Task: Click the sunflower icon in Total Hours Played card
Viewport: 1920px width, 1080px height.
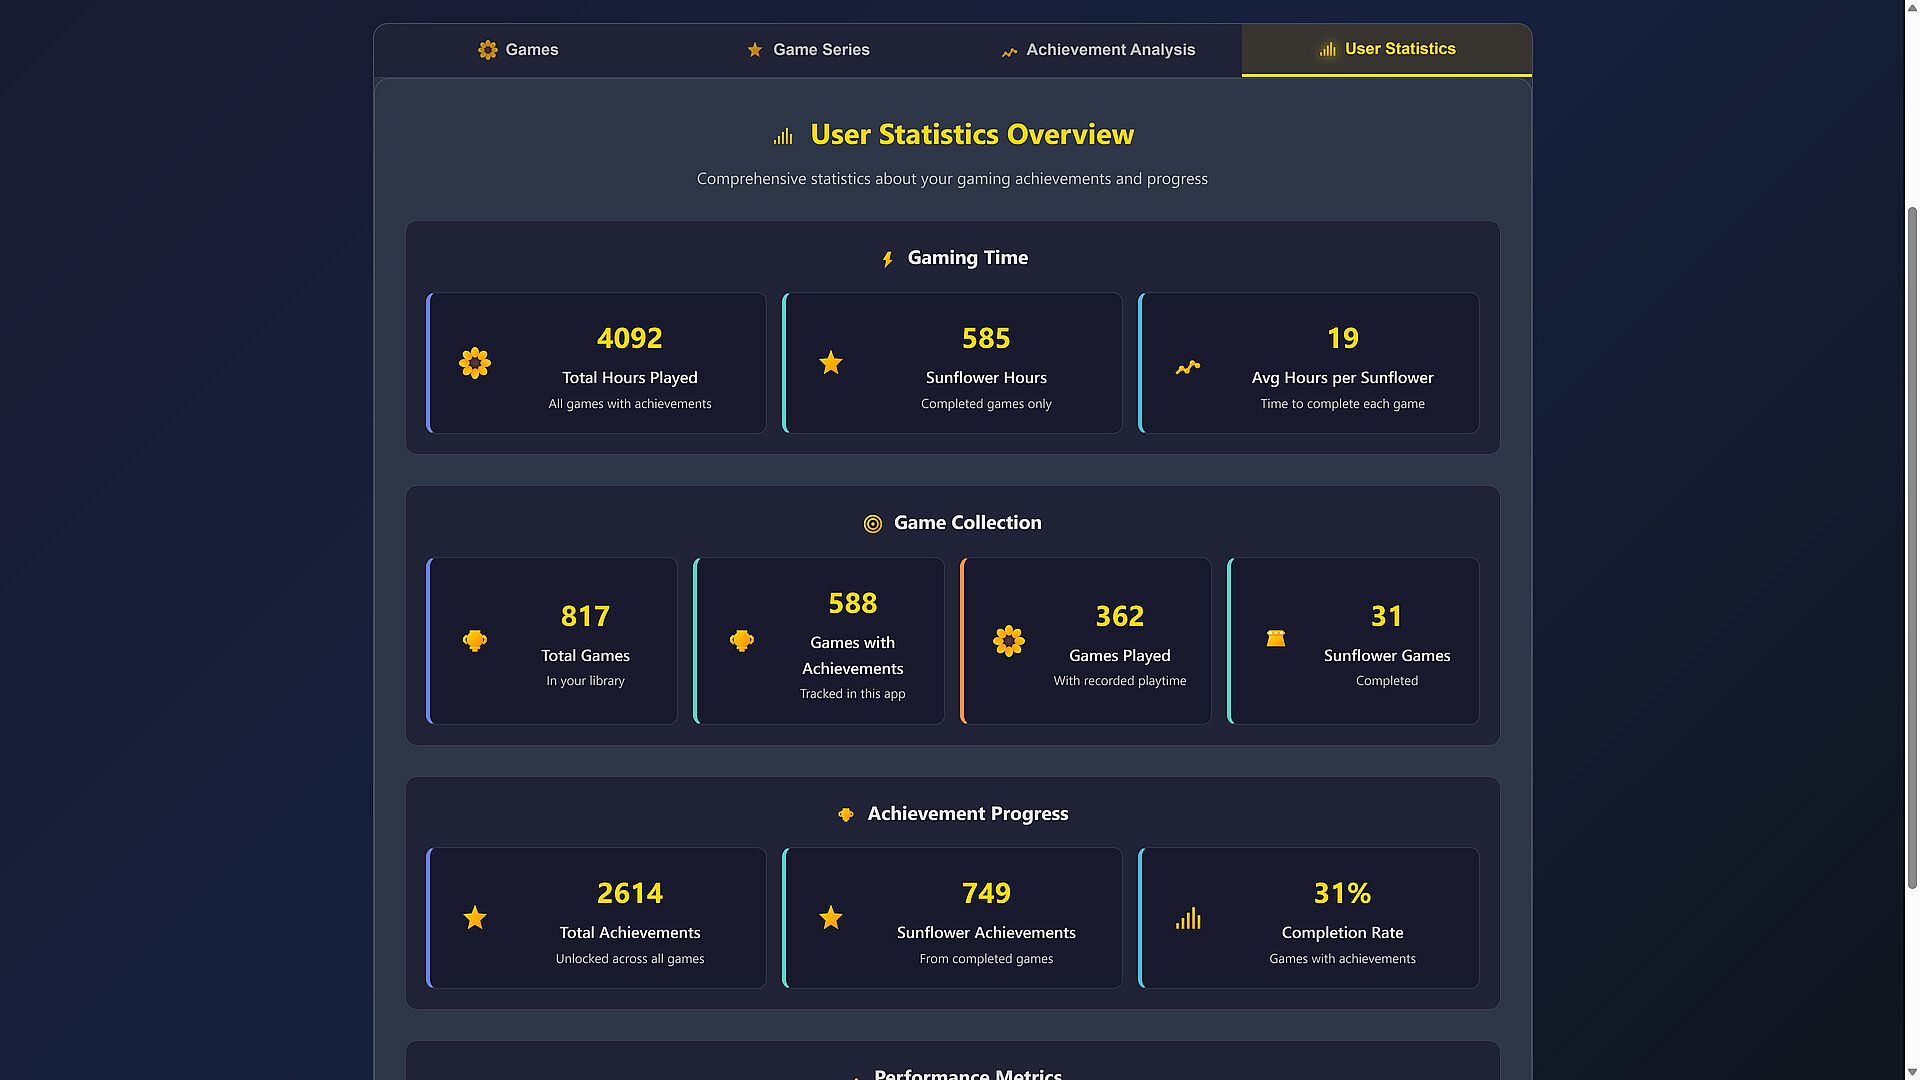Action: (475, 363)
